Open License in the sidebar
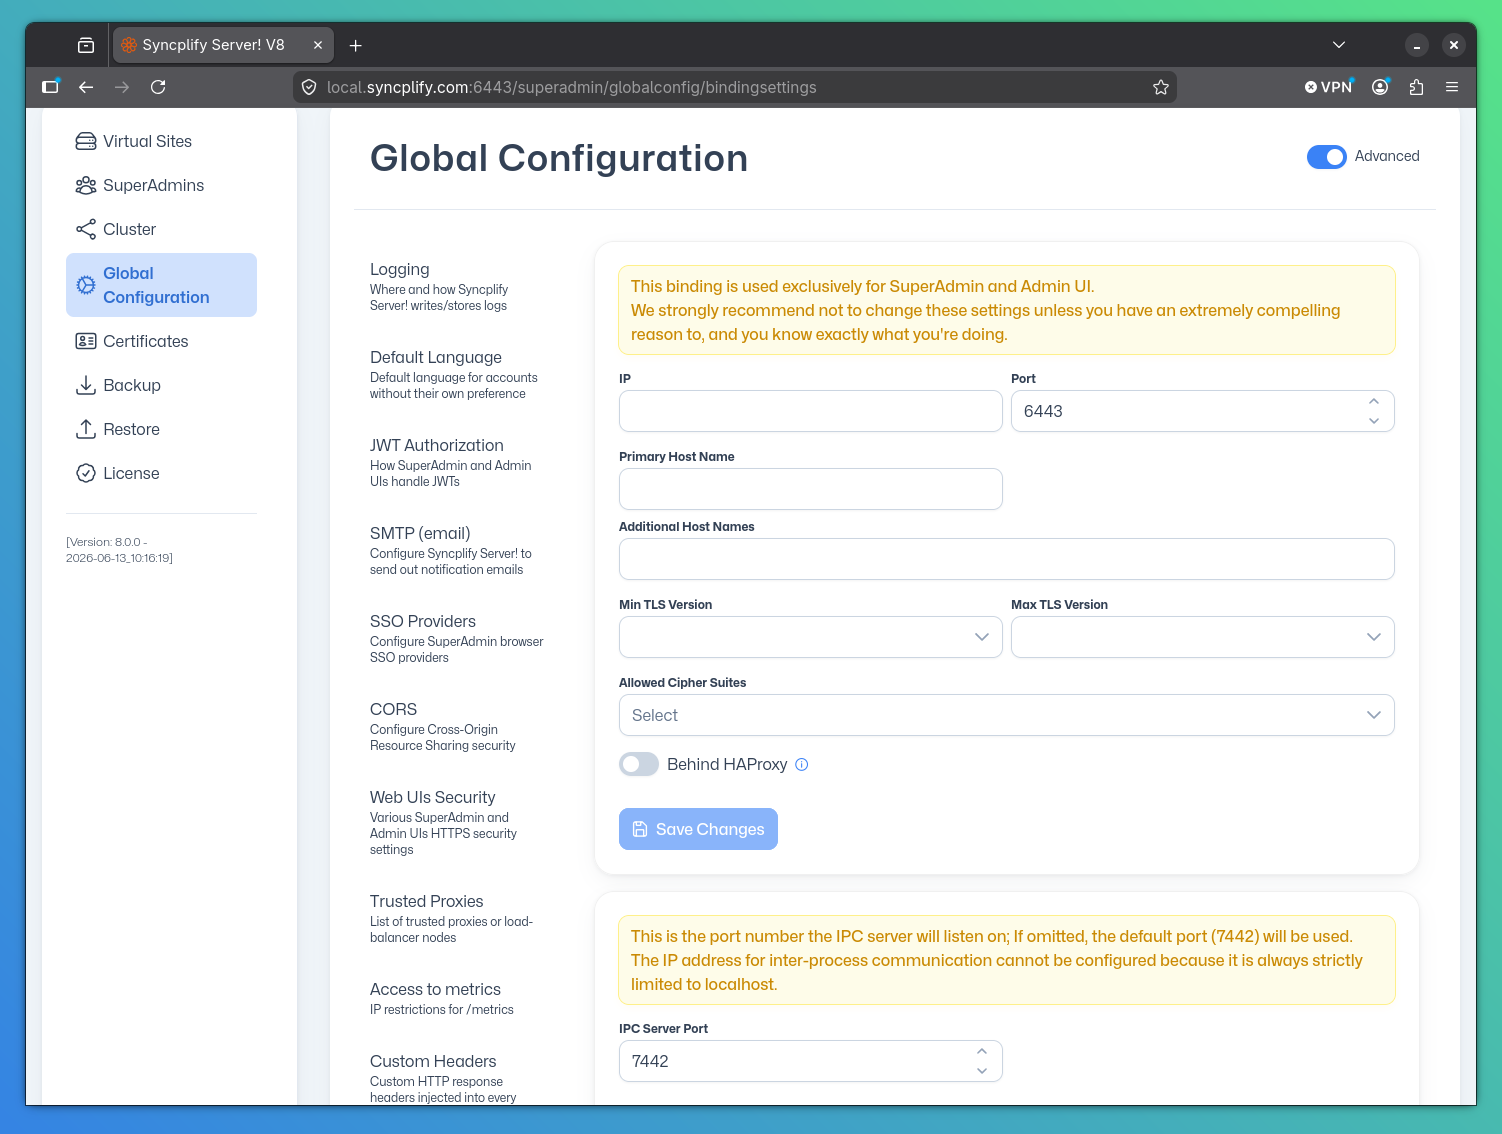Screen dimensions: 1502x1134 point(161,473)
